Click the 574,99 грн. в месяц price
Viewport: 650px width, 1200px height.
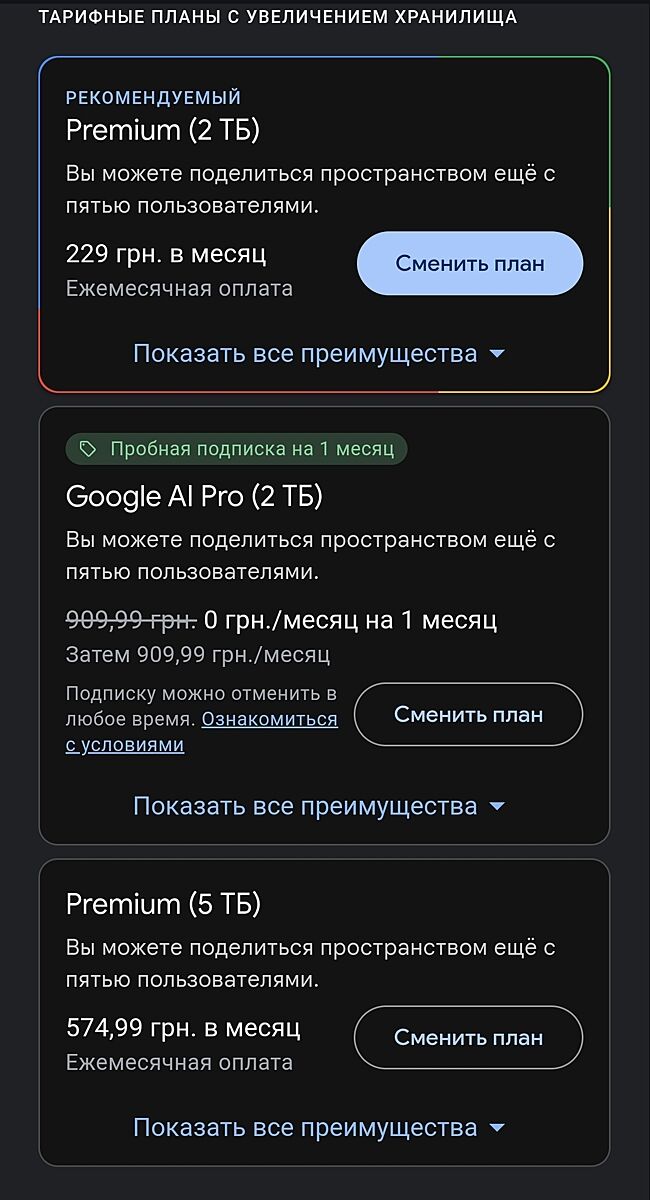pos(183,1027)
